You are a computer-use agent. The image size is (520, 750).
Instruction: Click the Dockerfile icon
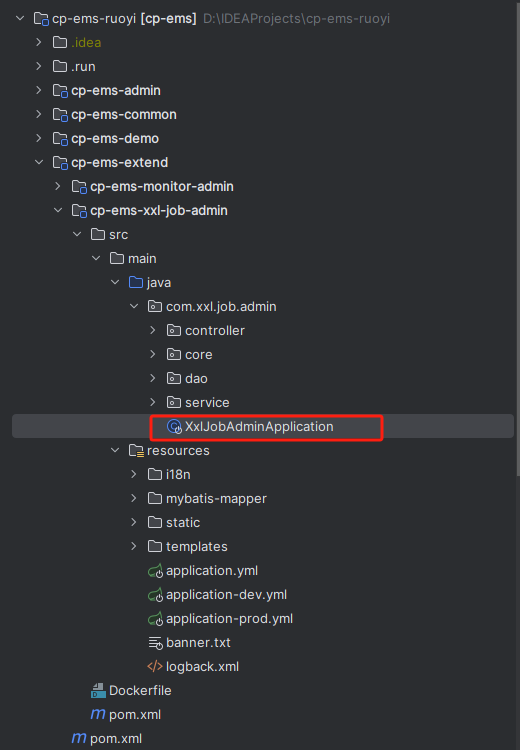[98, 690]
